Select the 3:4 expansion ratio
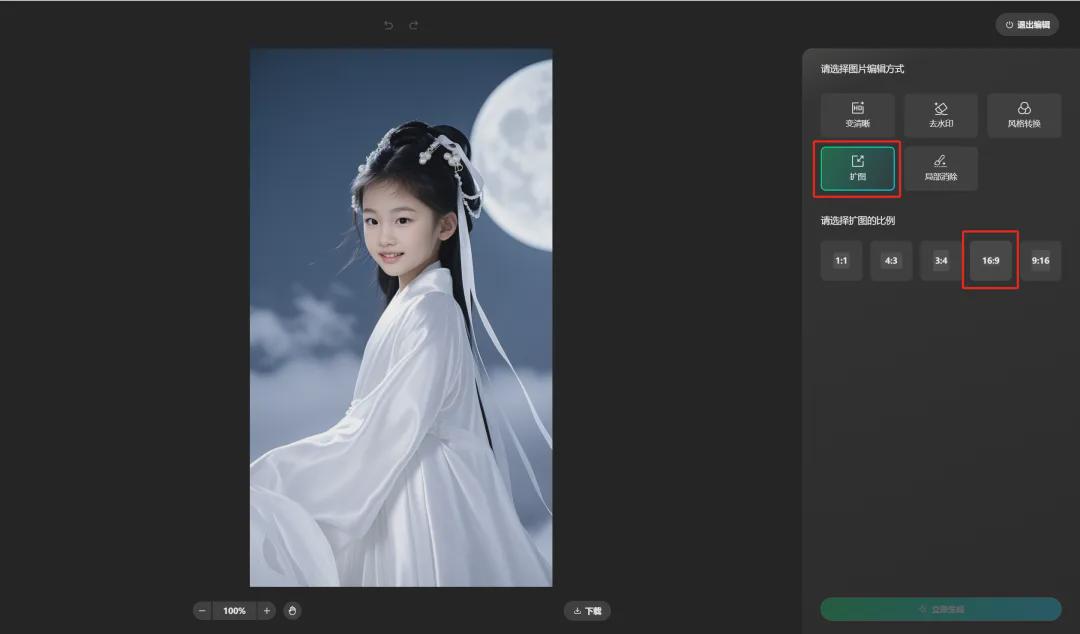Screen dimensions: 1080x634 pos(940,260)
